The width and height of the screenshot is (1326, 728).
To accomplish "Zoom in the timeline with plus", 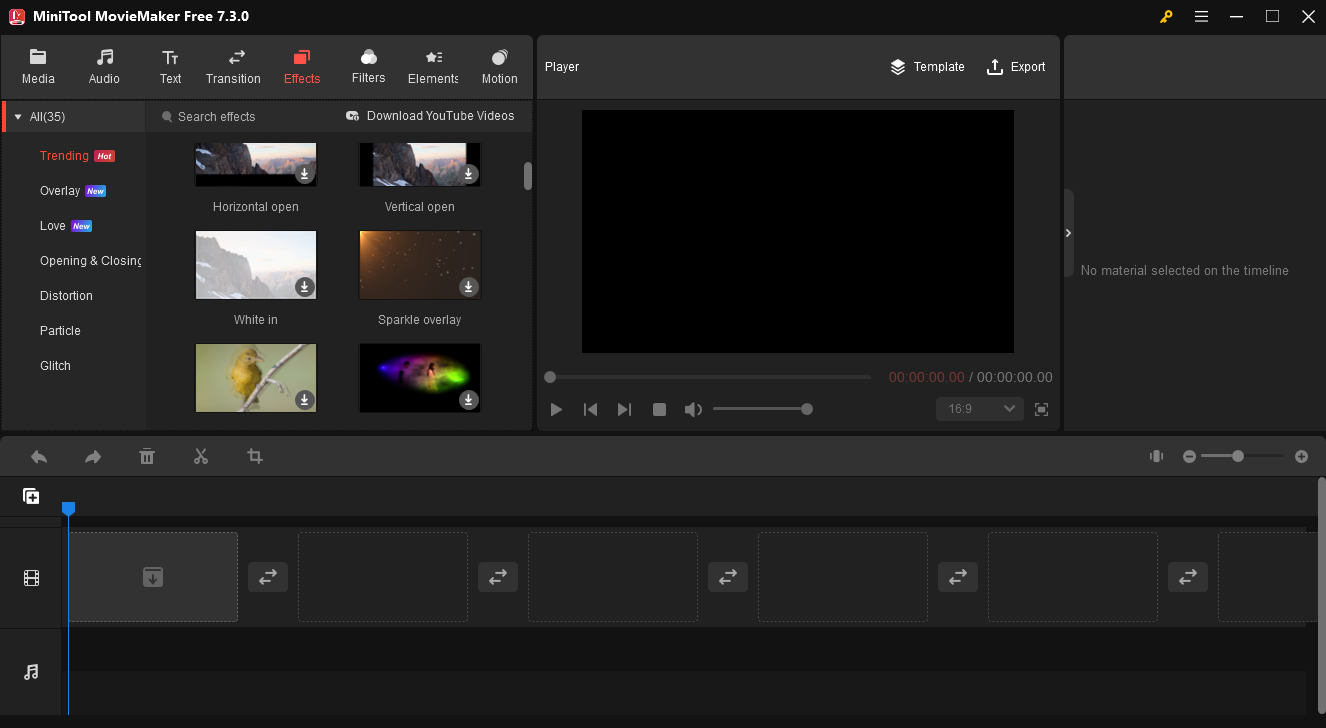I will pyautogui.click(x=1301, y=456).
